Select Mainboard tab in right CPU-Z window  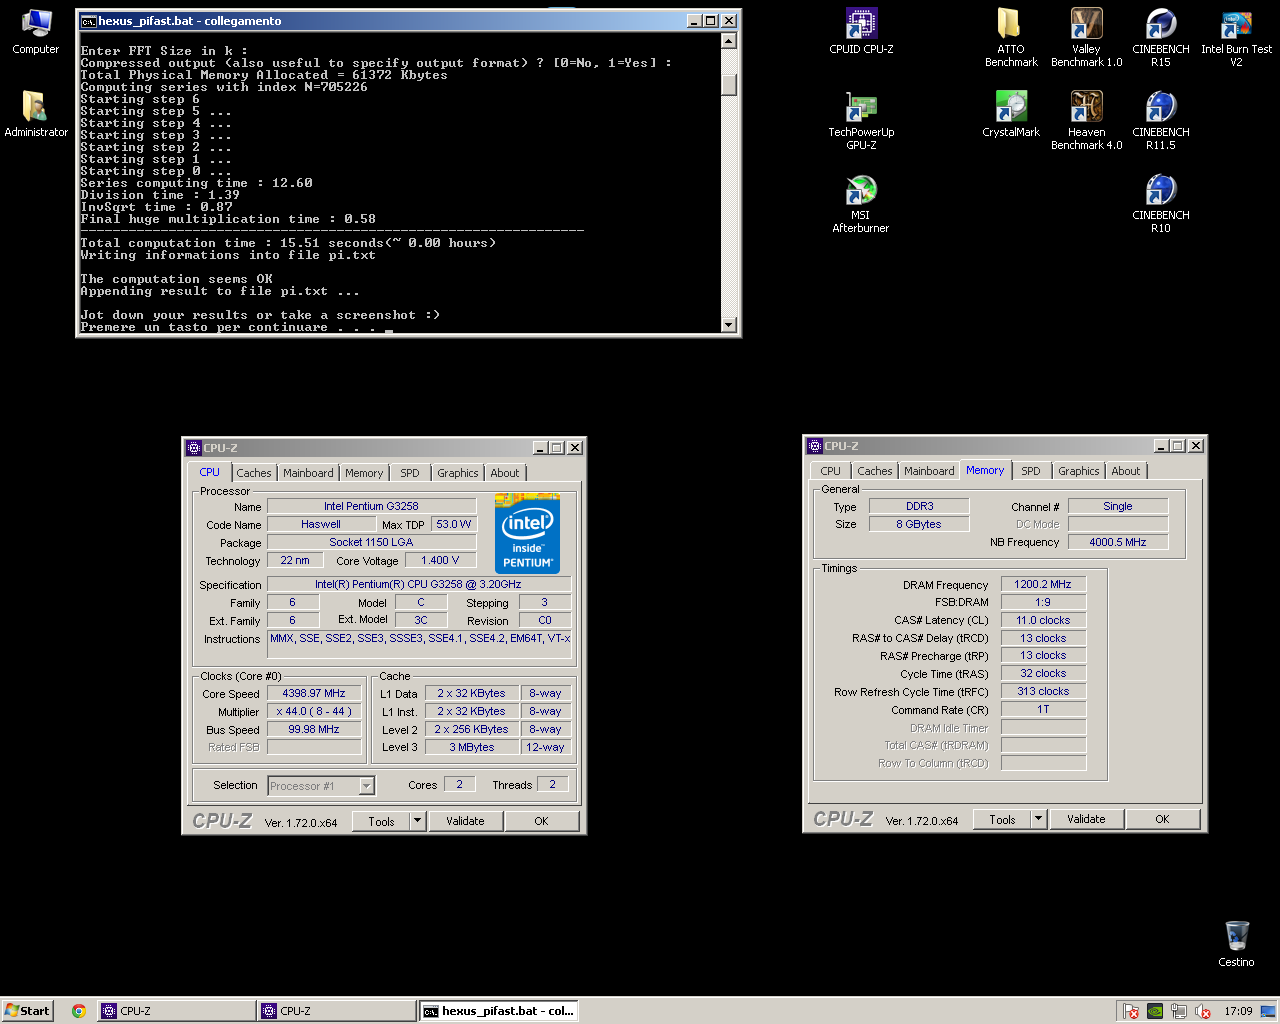coord(929,471)
